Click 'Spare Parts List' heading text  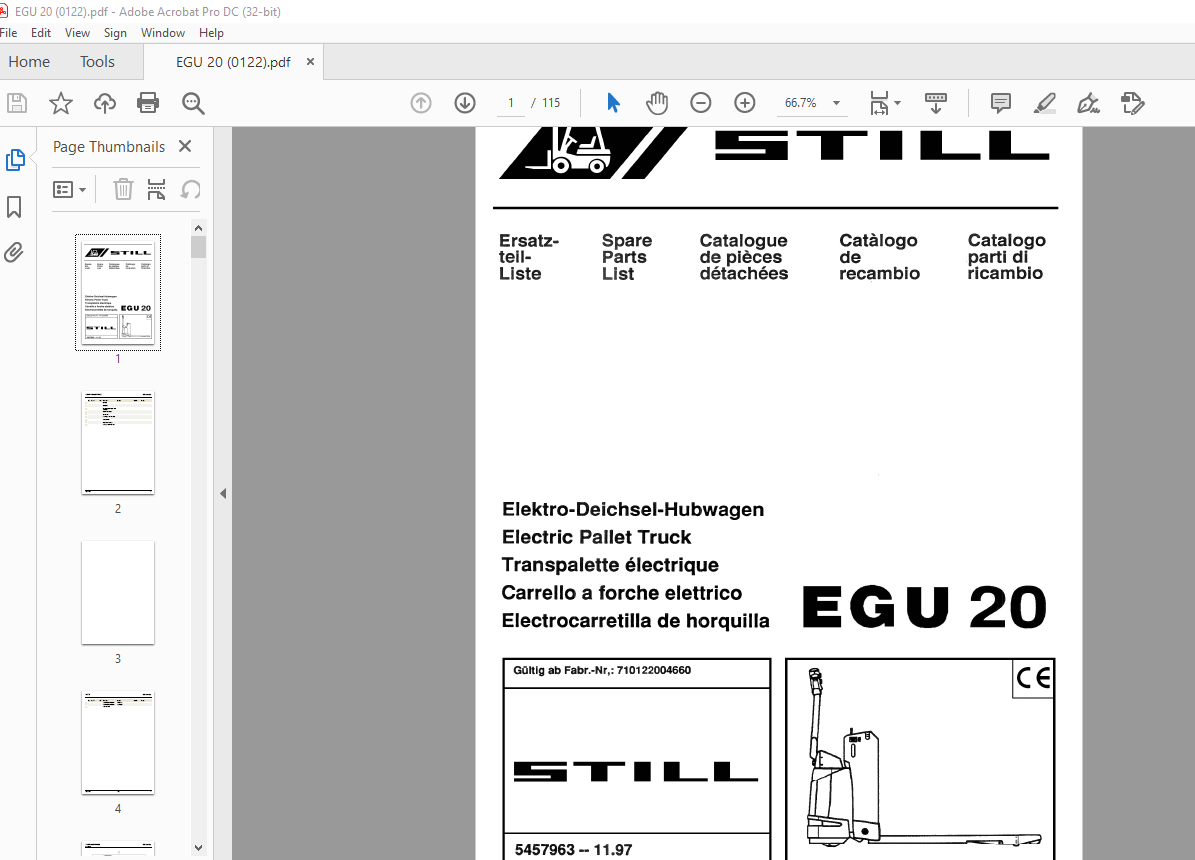(626, 257)
